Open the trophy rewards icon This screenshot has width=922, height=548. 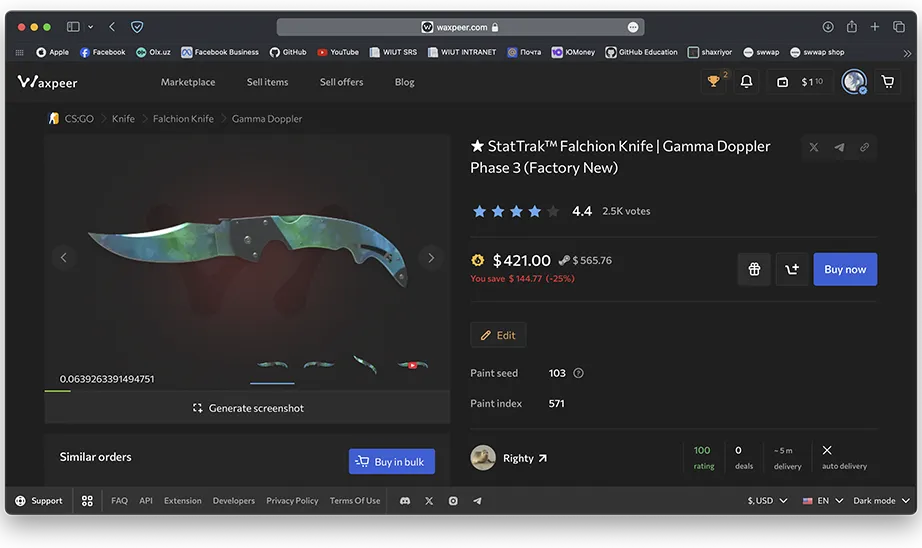[713, 82]
